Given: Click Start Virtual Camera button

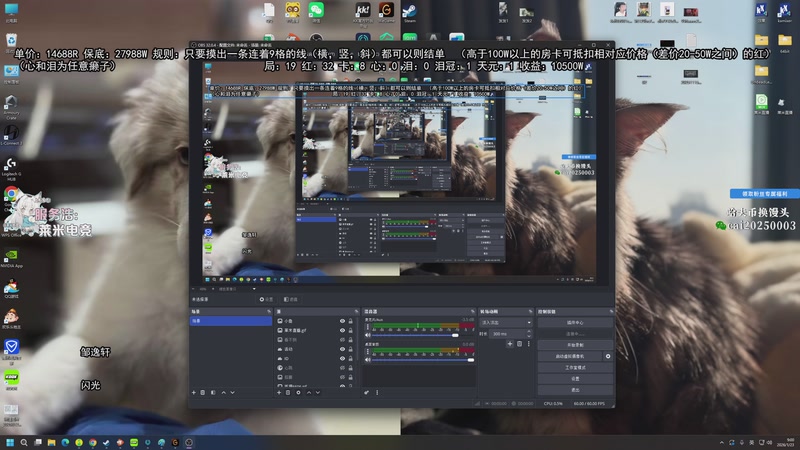Looking at the screenshot, I should coord(569,356).
